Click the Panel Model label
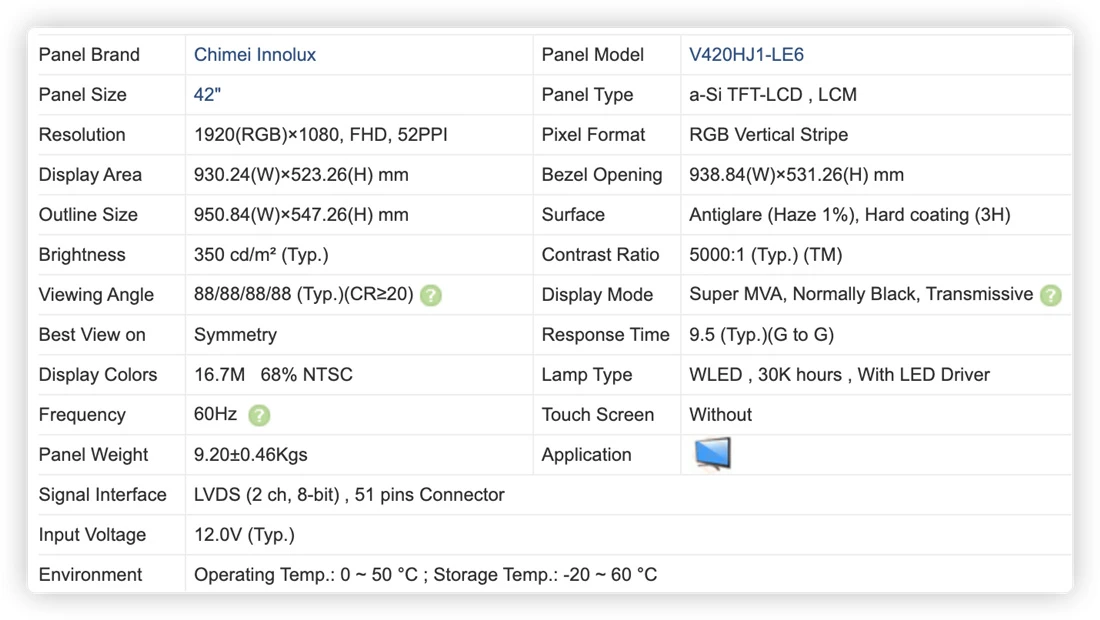Image resolution: width=1100 pixels, height=620 pixels. pyautogui.click(x=592, y=55)
